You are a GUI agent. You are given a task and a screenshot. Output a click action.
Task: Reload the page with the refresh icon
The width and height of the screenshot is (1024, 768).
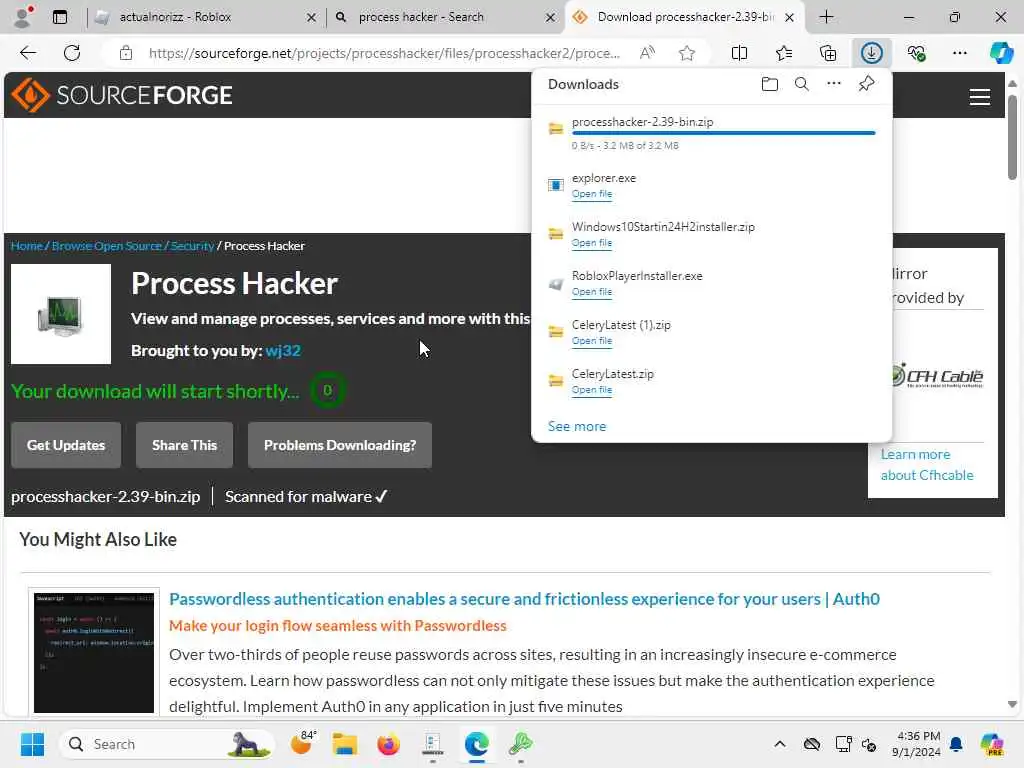point(72,53)
